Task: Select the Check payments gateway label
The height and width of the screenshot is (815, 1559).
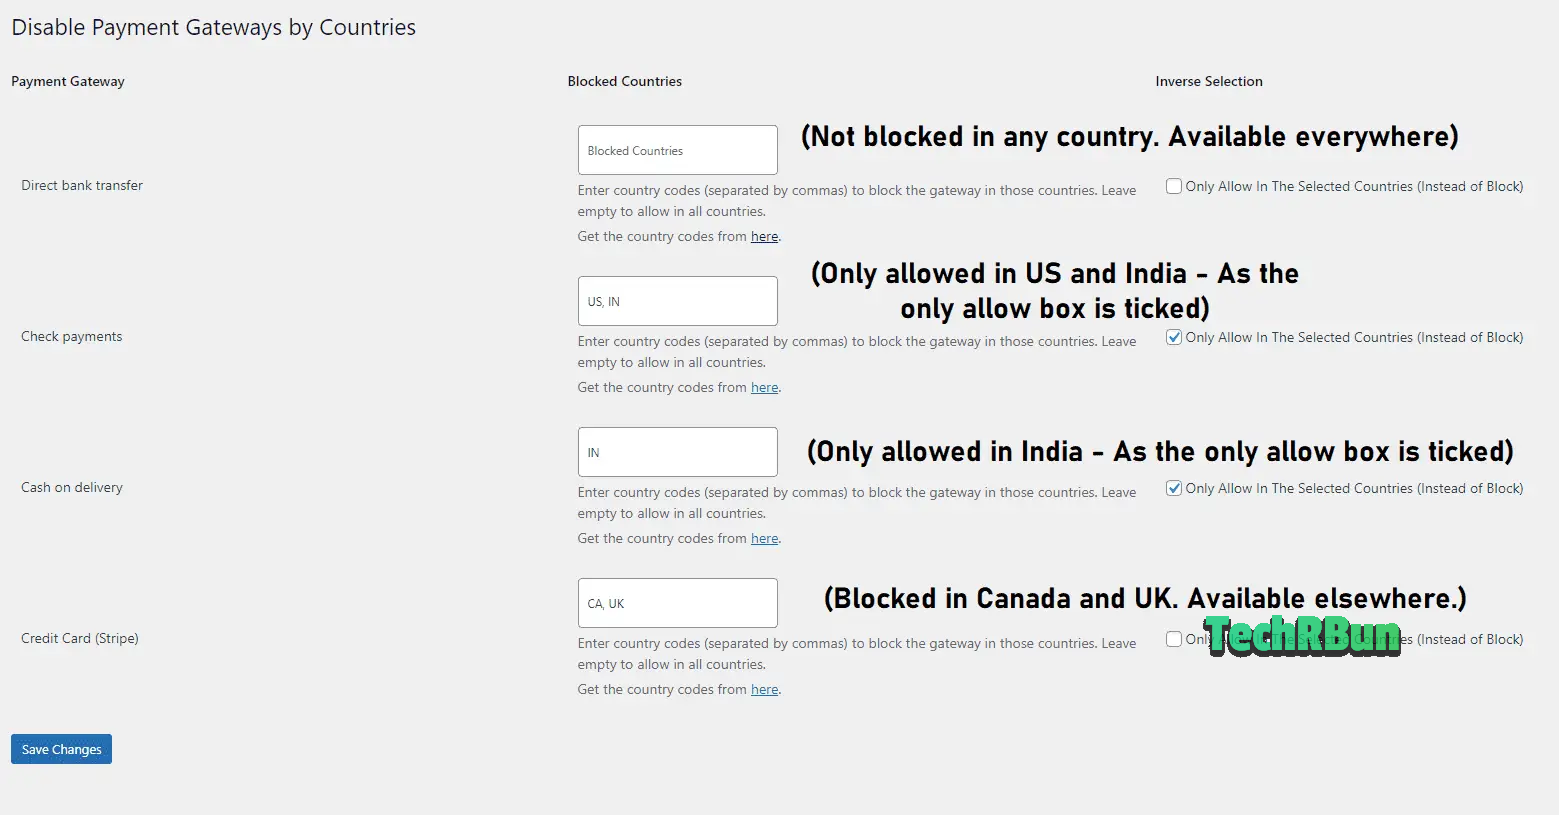Action: pyautogui.click(x=72, y=336)
